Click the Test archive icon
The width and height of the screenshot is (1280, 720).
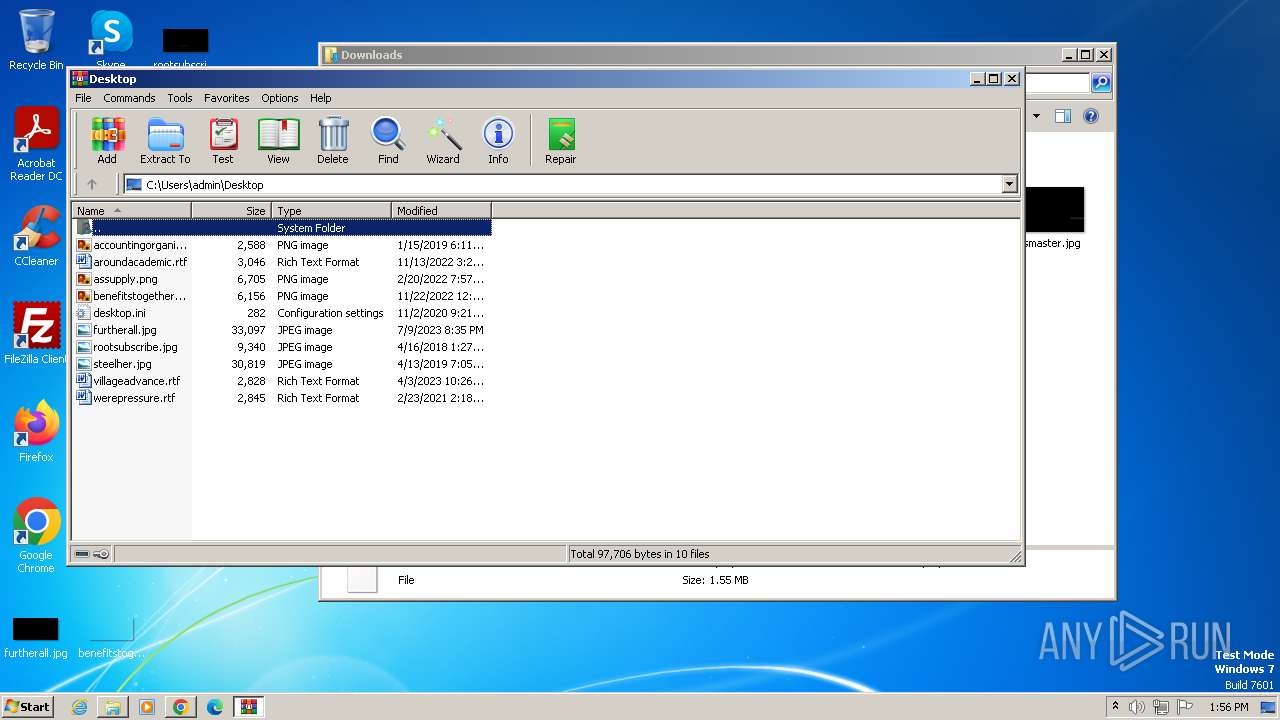pos(223,140)
